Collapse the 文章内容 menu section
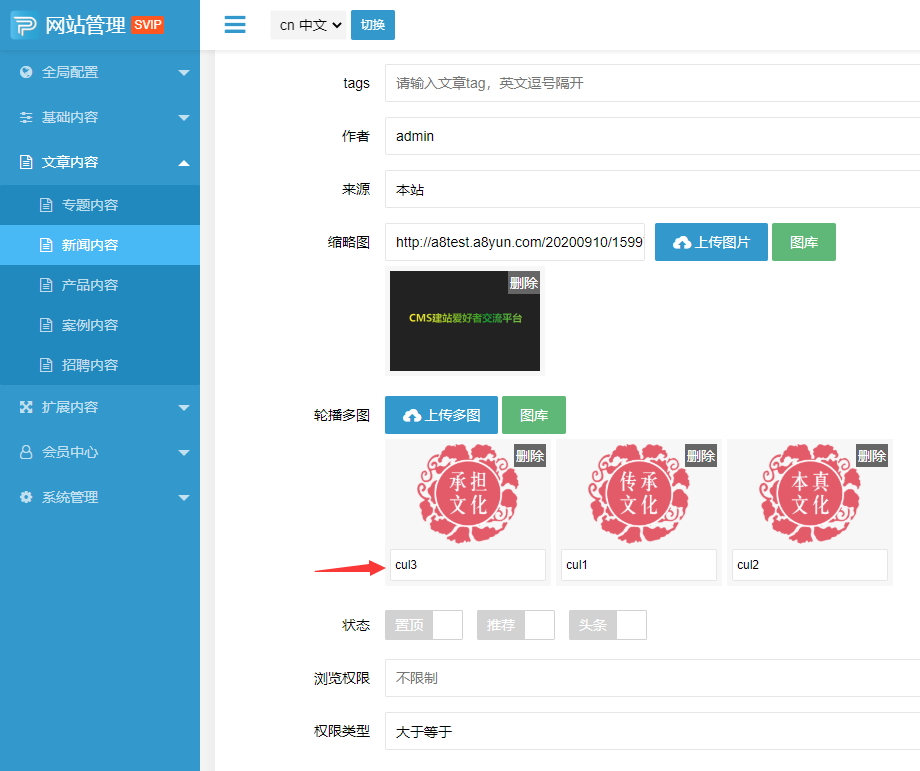This screenshot has width=920, height=771. pos(100,162)
